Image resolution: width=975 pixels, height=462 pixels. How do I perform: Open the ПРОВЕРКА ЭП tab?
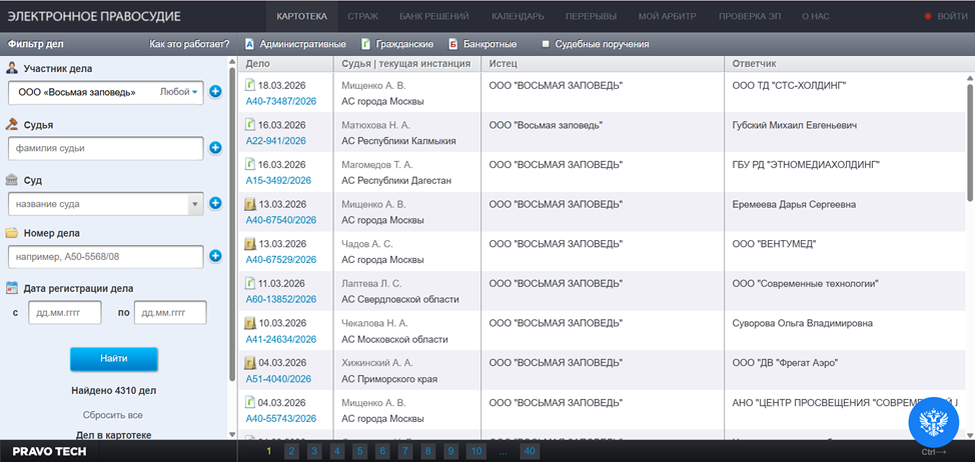[x=749, y=16]
